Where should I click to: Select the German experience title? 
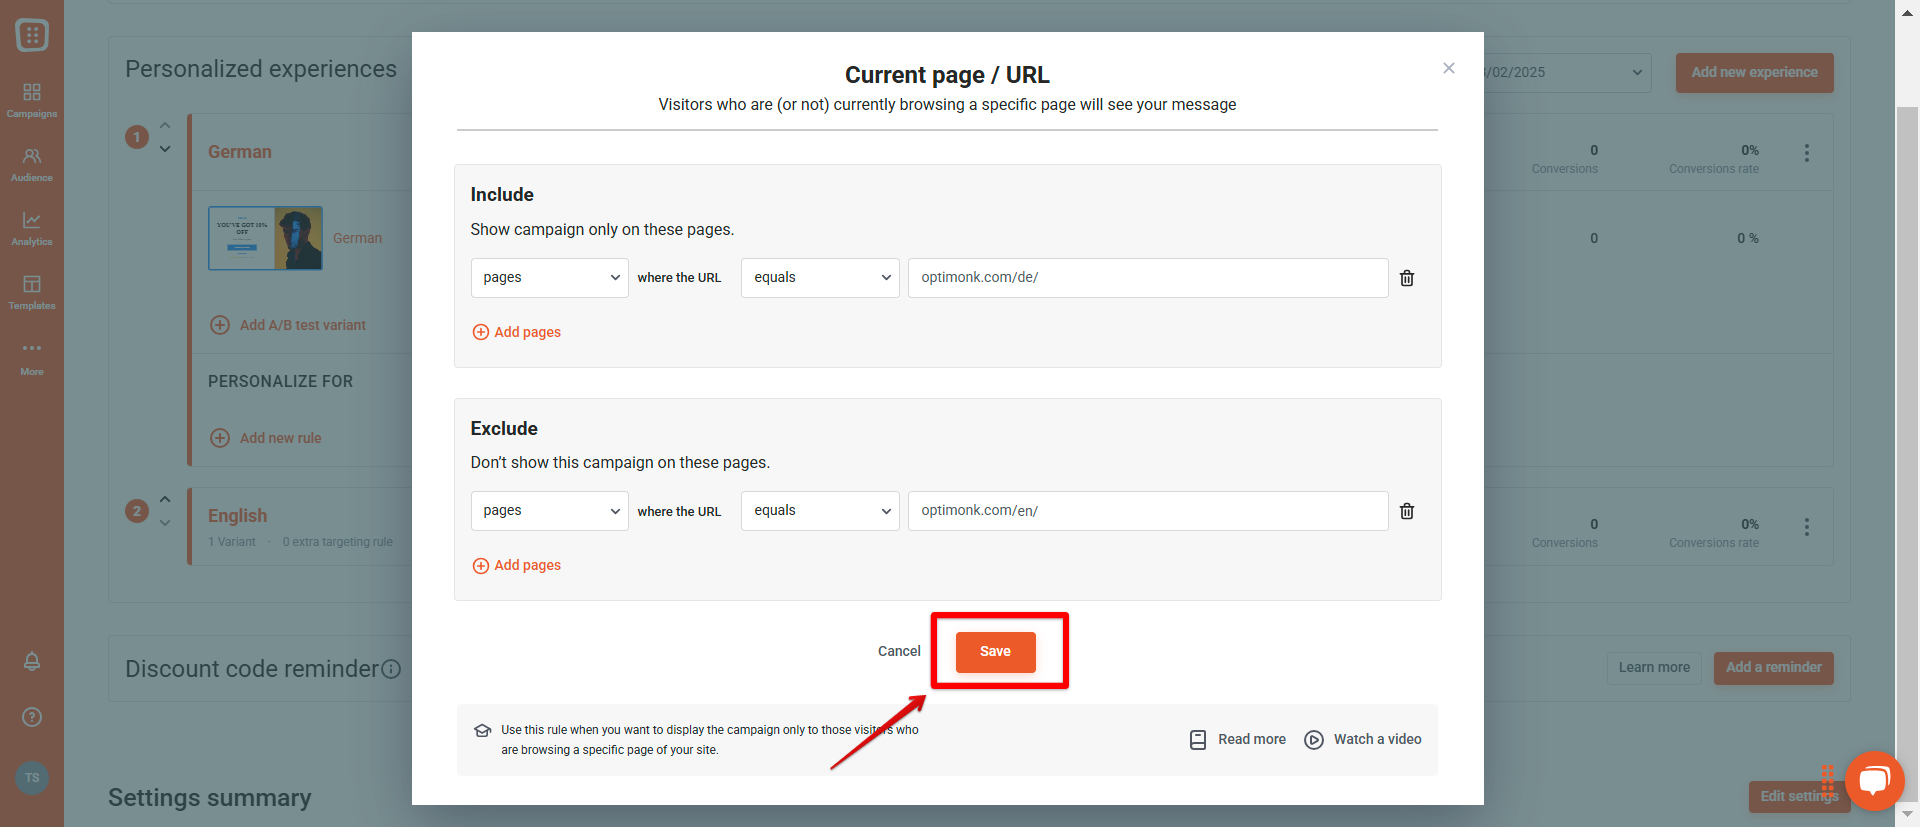point(240,152)
